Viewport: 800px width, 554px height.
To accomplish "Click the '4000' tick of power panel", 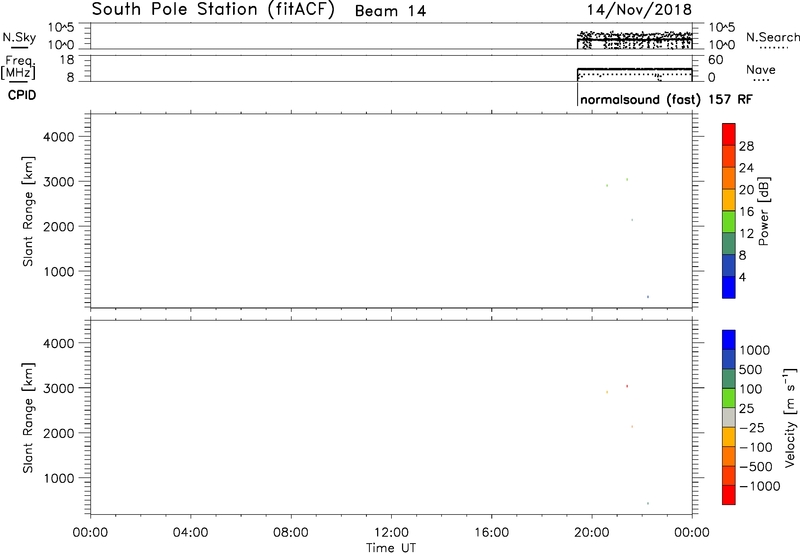I will (59, 137).
